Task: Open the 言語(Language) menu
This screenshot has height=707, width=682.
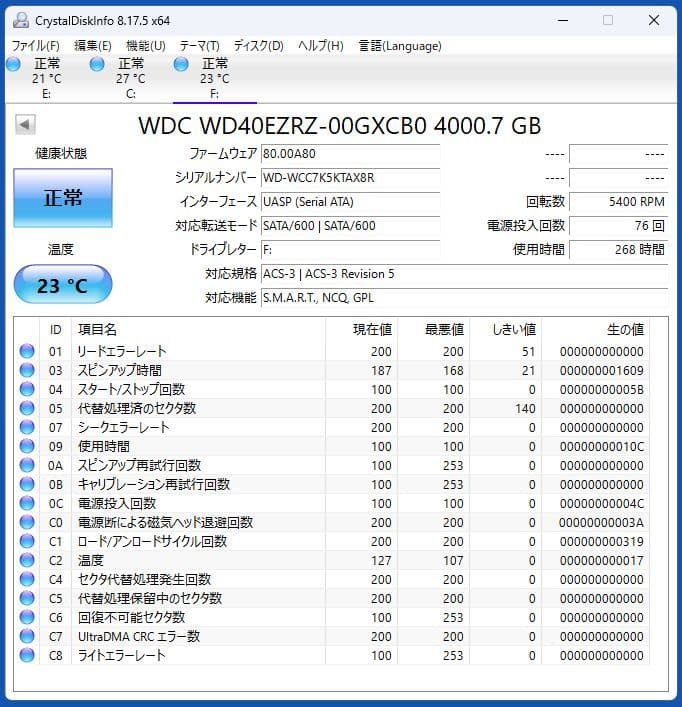Action: tap(400, 46)
